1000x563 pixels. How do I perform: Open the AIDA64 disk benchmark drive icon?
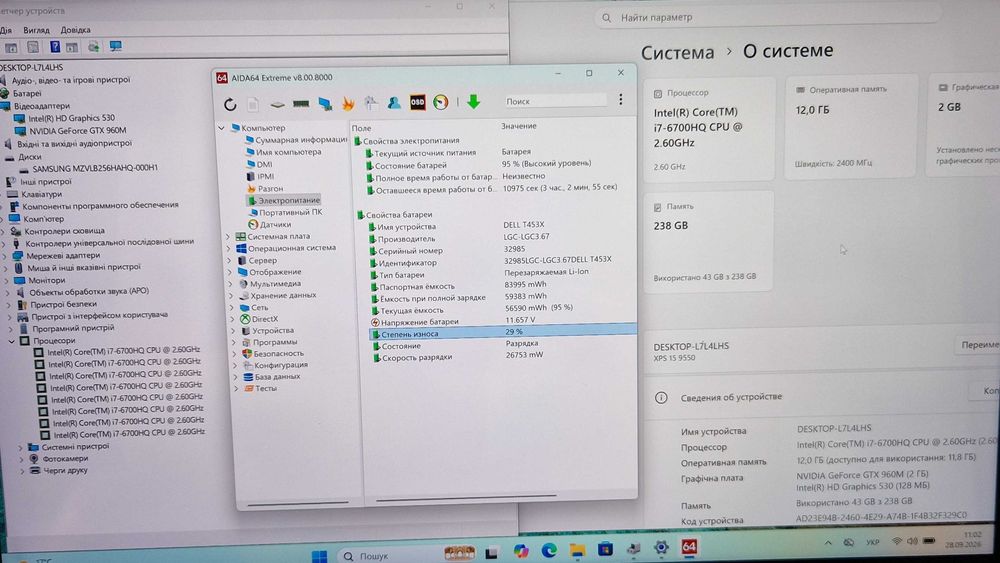pos(277,104)
